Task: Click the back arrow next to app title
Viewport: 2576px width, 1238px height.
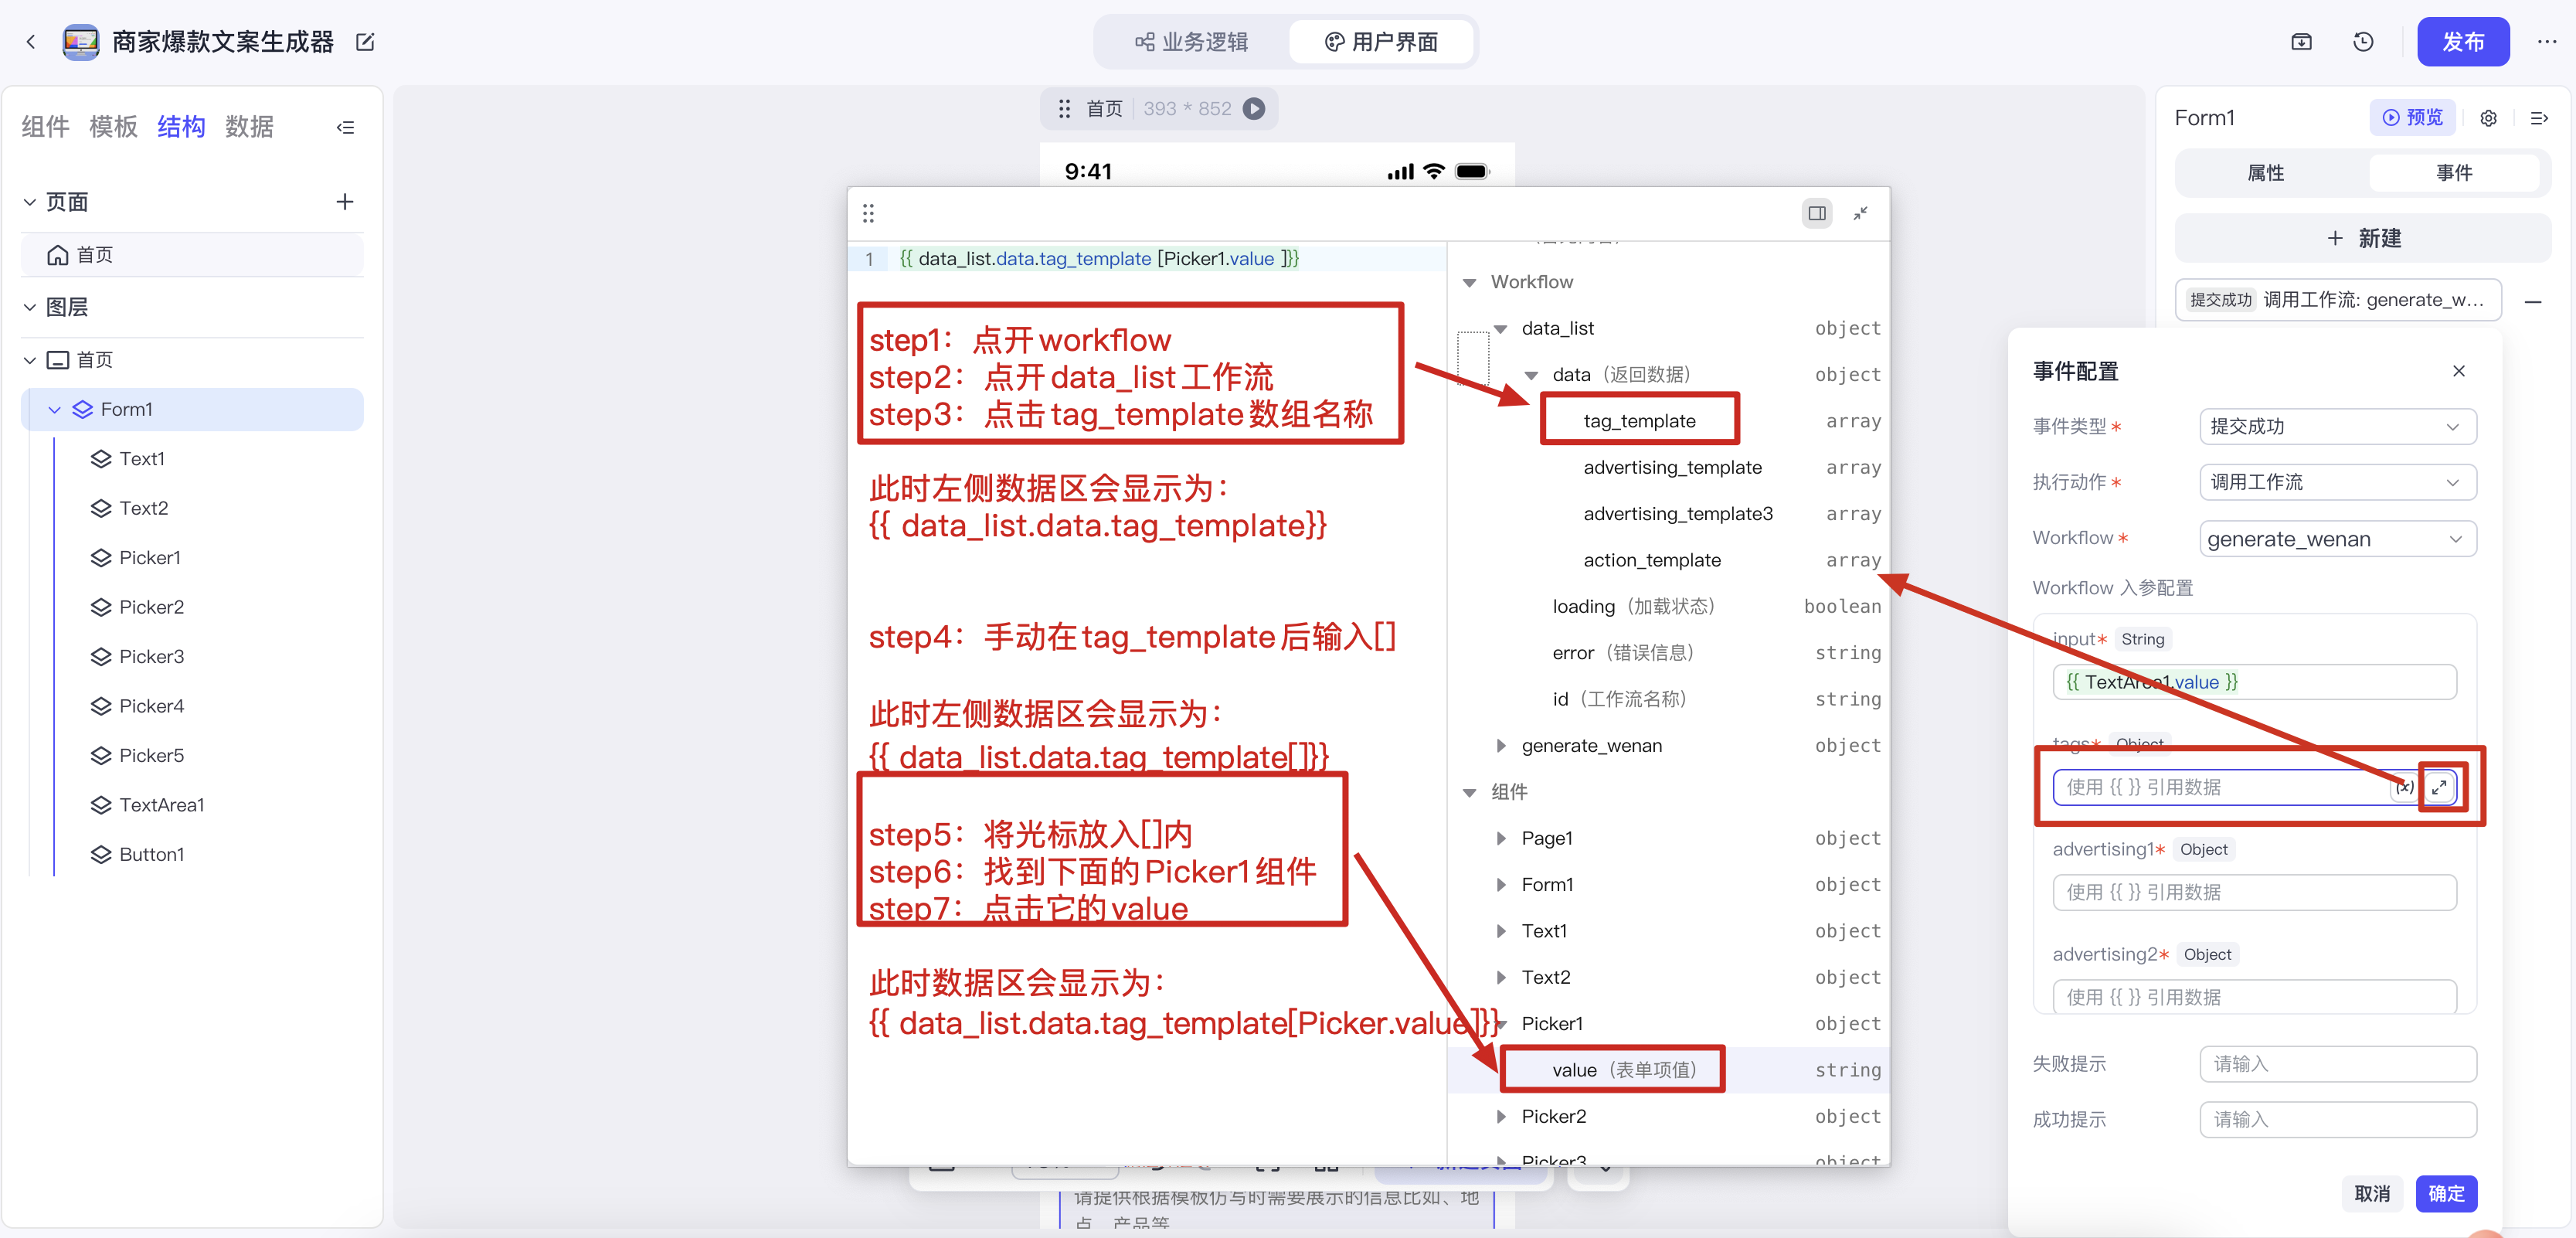Action: click(31, 42)
